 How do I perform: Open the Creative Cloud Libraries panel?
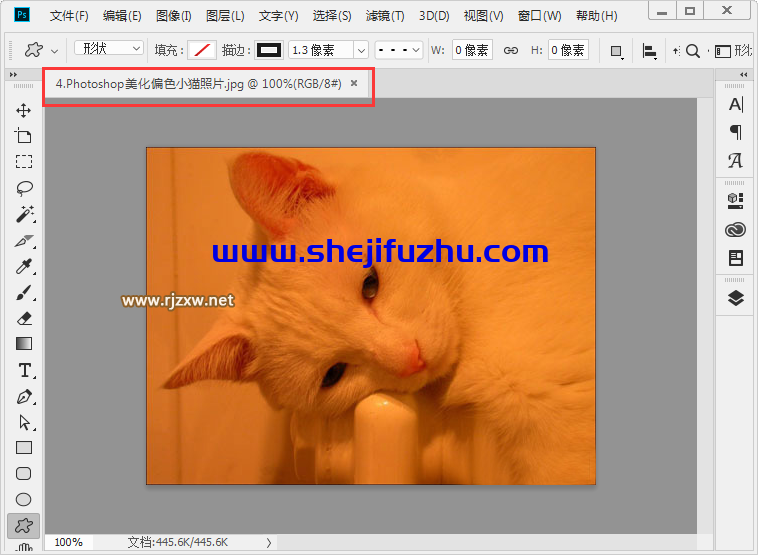(735, 230)
